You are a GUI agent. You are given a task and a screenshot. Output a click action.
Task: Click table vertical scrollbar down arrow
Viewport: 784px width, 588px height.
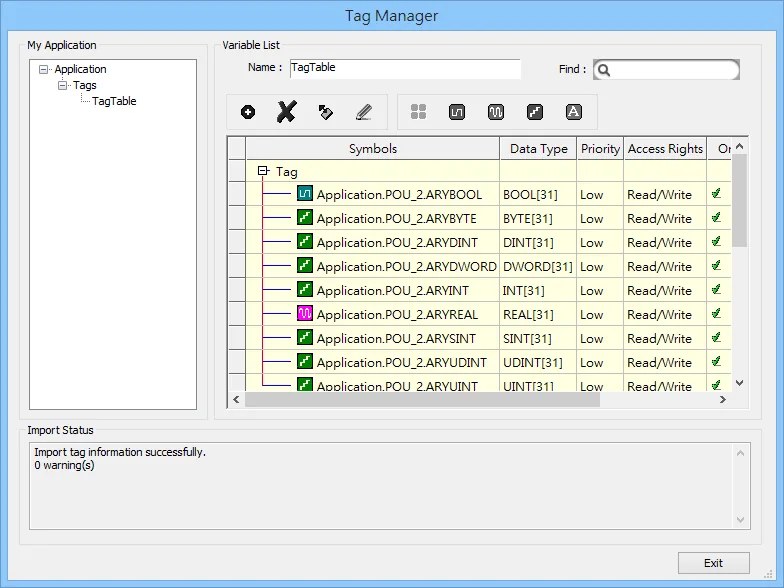pos(740,383)
